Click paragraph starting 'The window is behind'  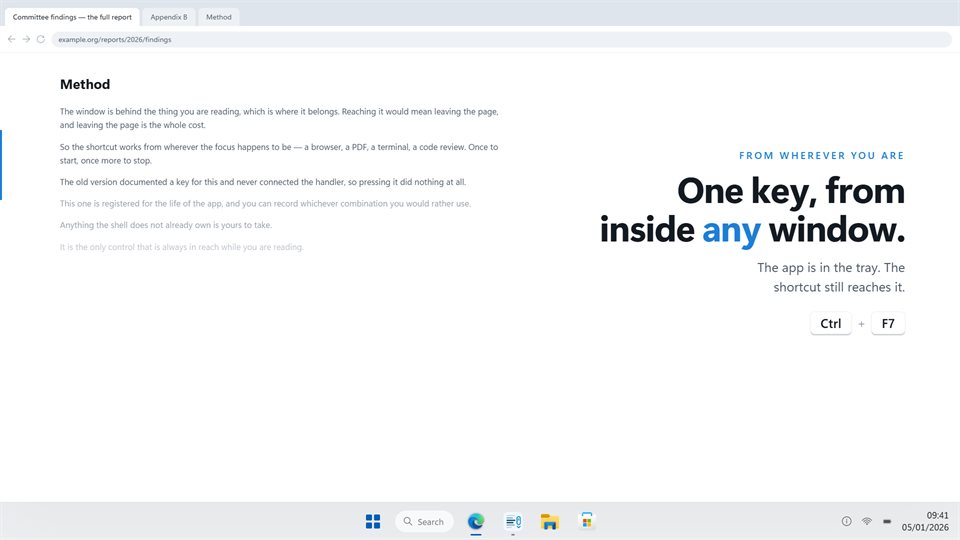[x=279, y=118]
